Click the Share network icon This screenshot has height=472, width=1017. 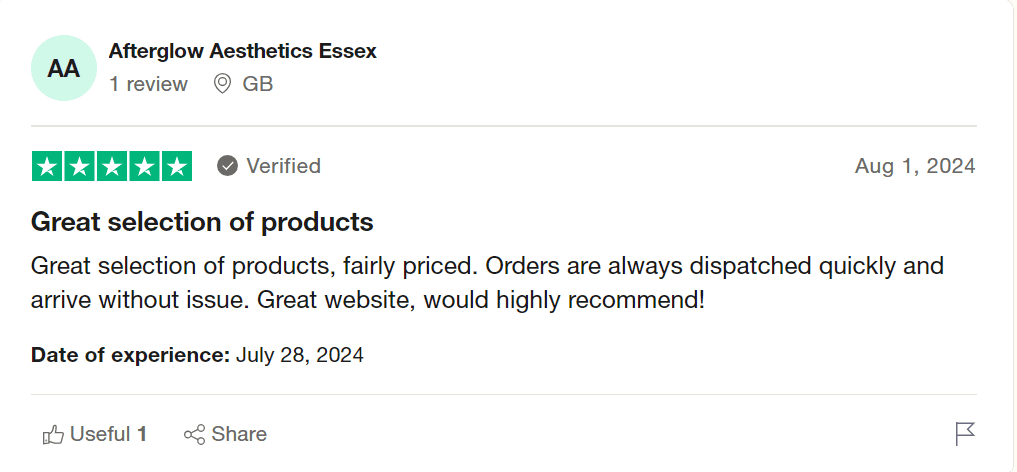(195, 434)
